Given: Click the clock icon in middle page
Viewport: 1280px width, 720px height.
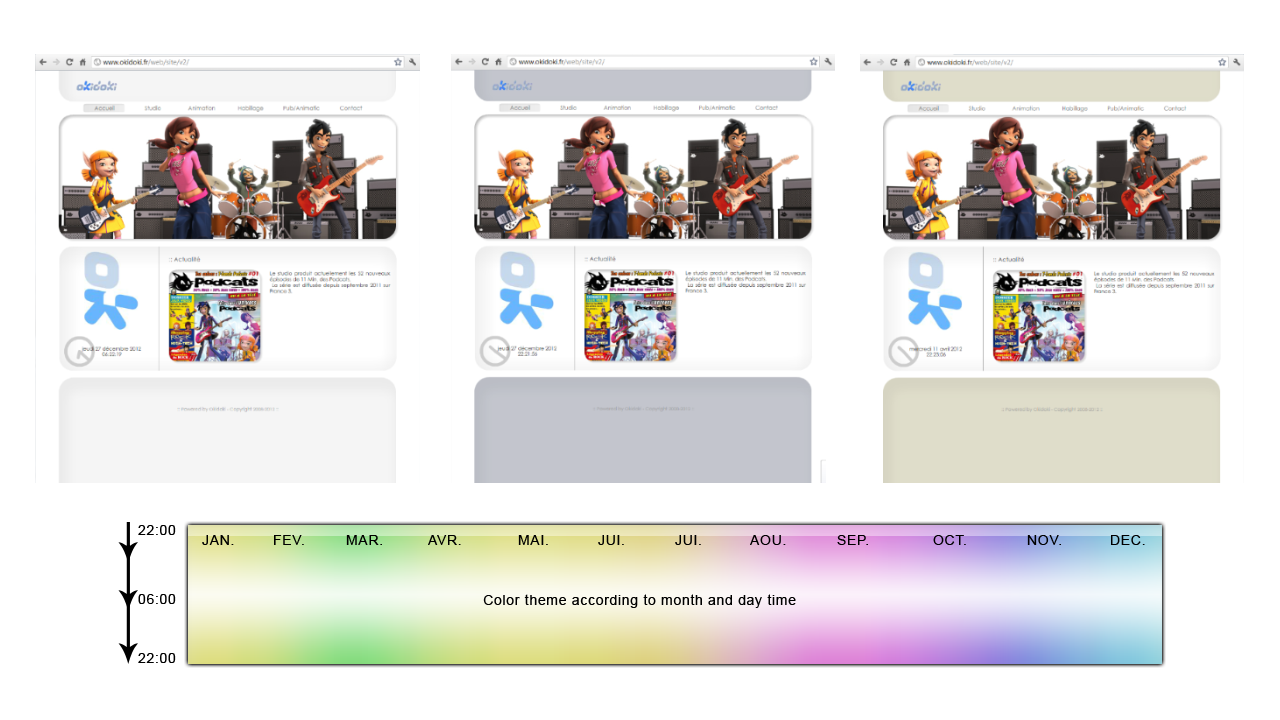Looking at the screenshot, I should tap(495, 352).
